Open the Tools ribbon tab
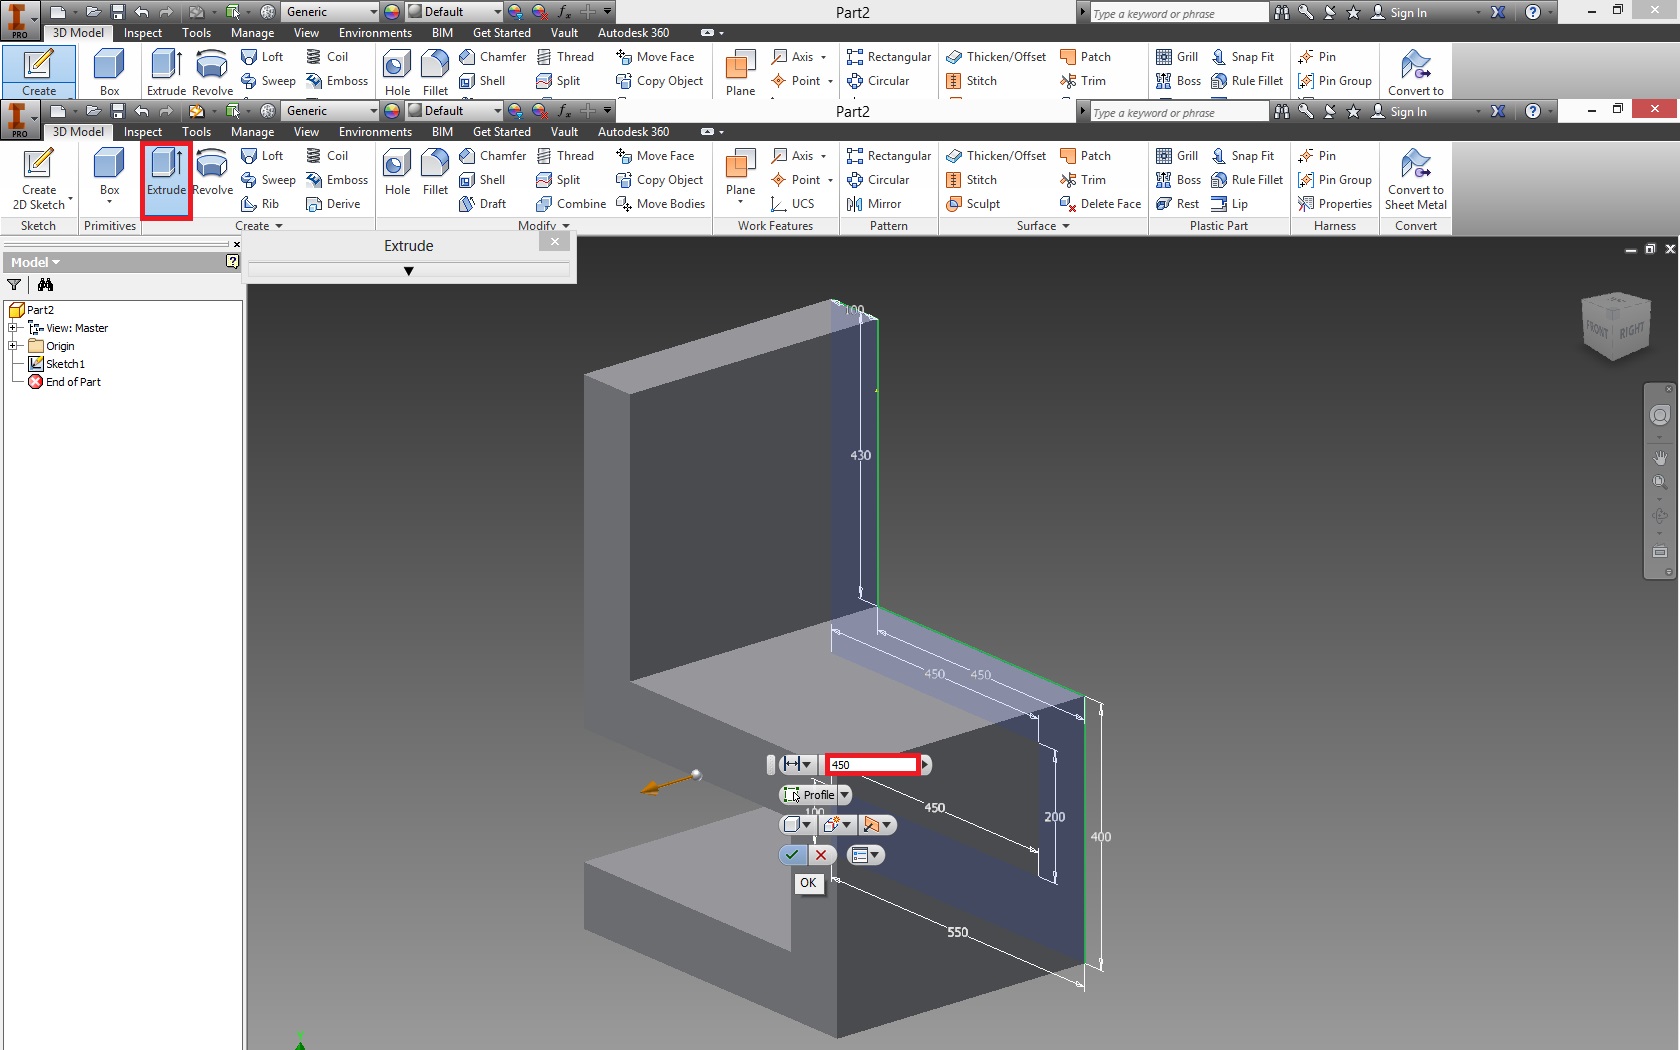The height and width of the screenshot is (1050, 1680). point(196,131)
